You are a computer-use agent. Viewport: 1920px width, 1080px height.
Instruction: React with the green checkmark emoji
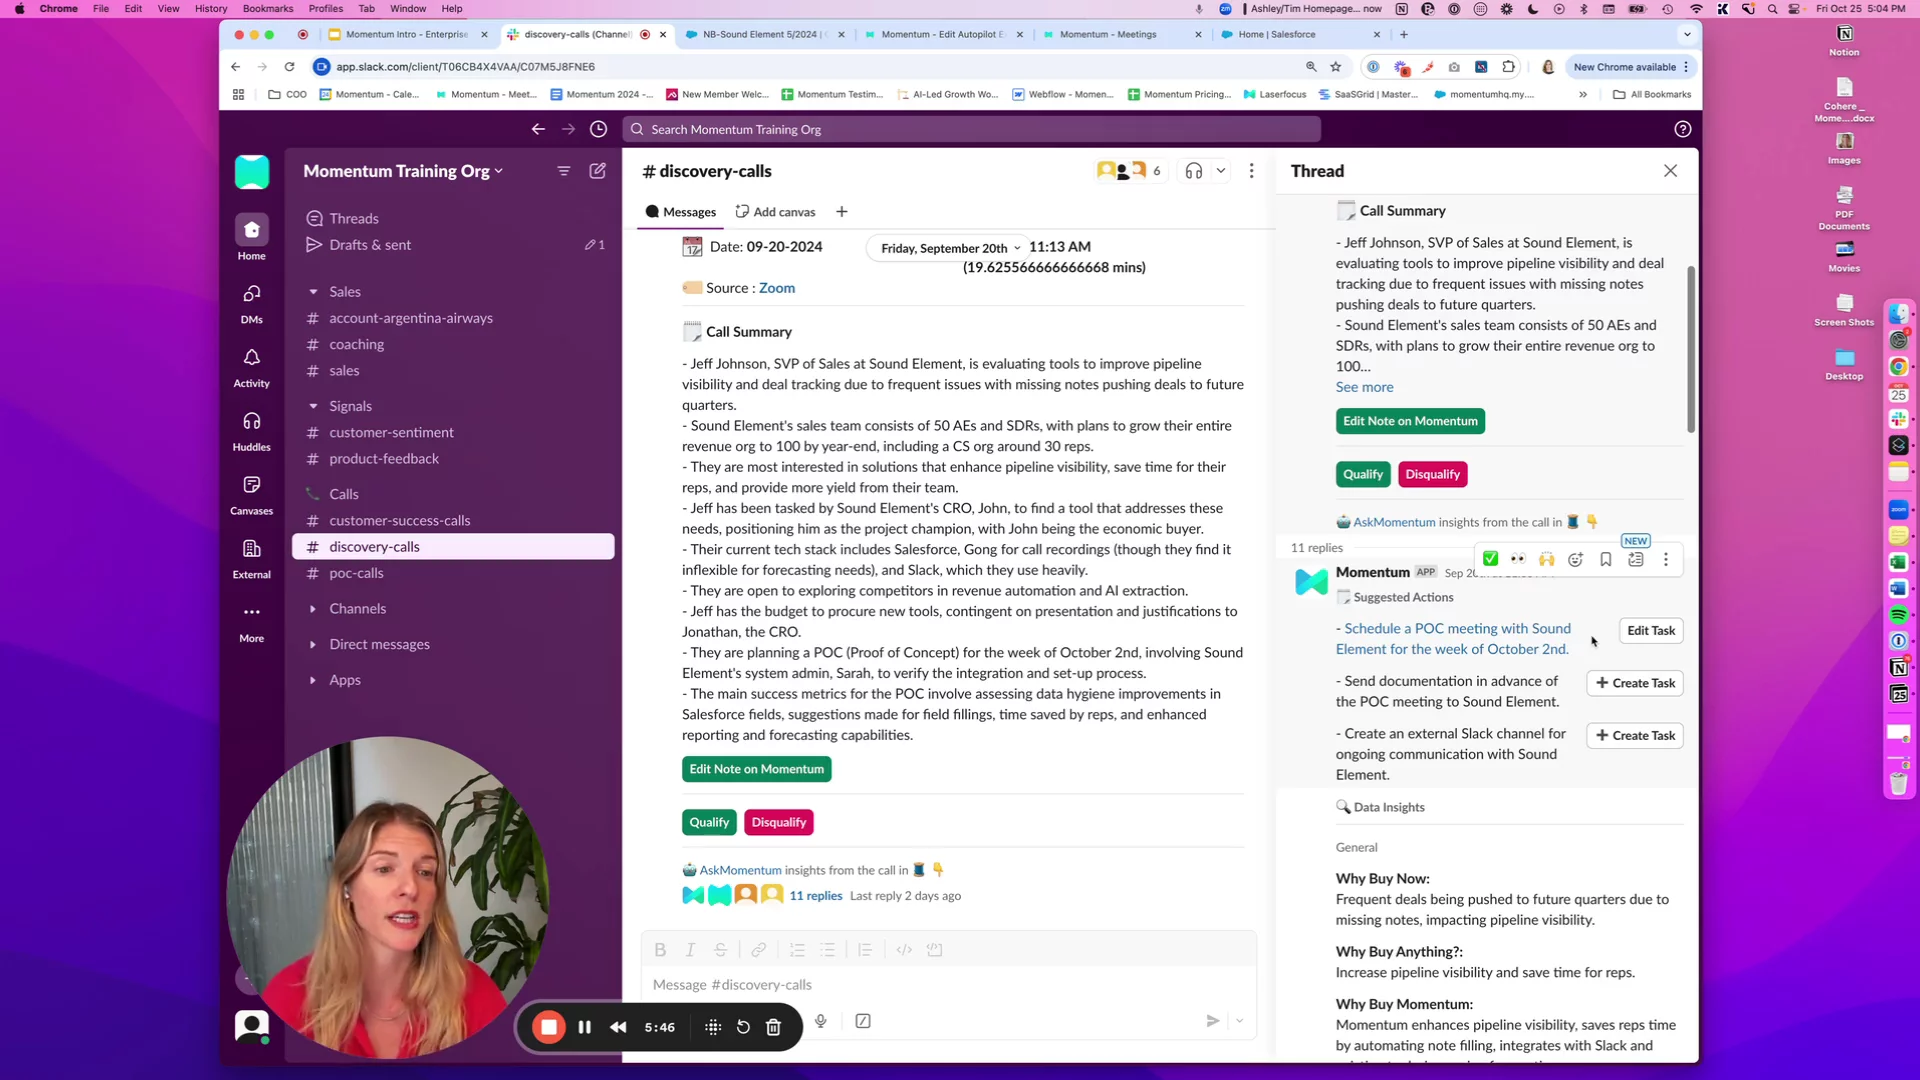click(x=1490, y=559)
